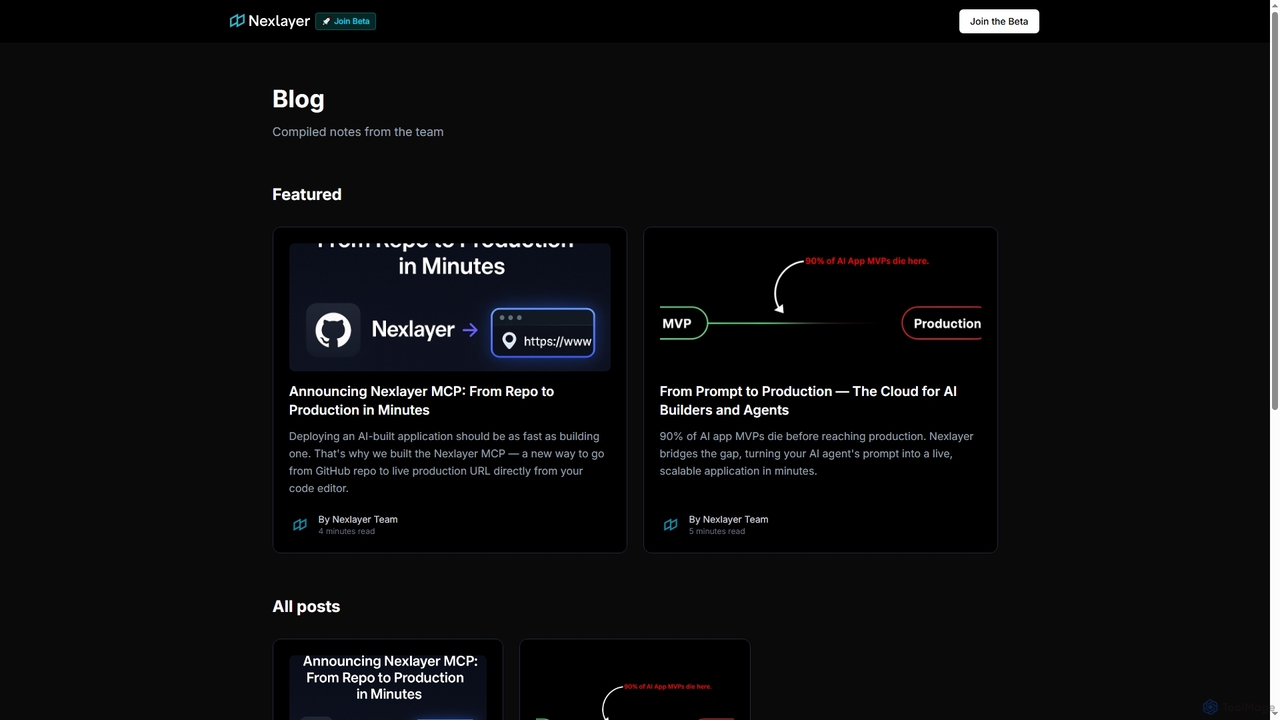Image resolution: width=1280 pixels, height=720 pixels.
Task: Click author avatar icon on MCP featured card
Action: tap(300, 524)
